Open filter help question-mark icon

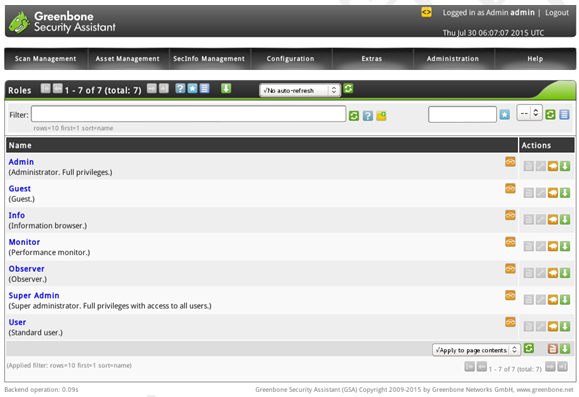tap(367, 116)
